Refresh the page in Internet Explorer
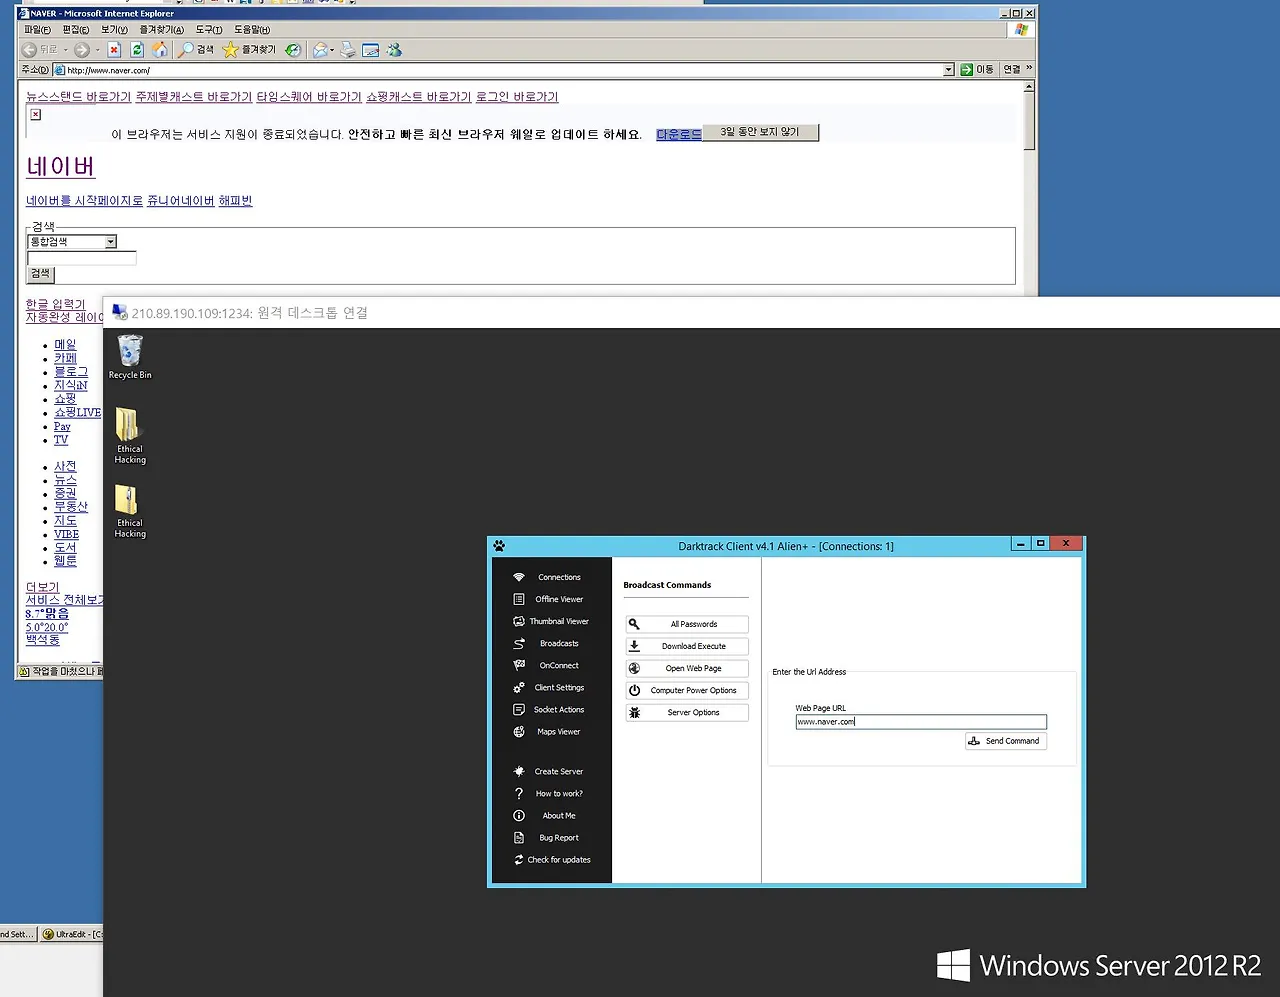Viewport: 1280px width, 997px height. coord(137,50)
